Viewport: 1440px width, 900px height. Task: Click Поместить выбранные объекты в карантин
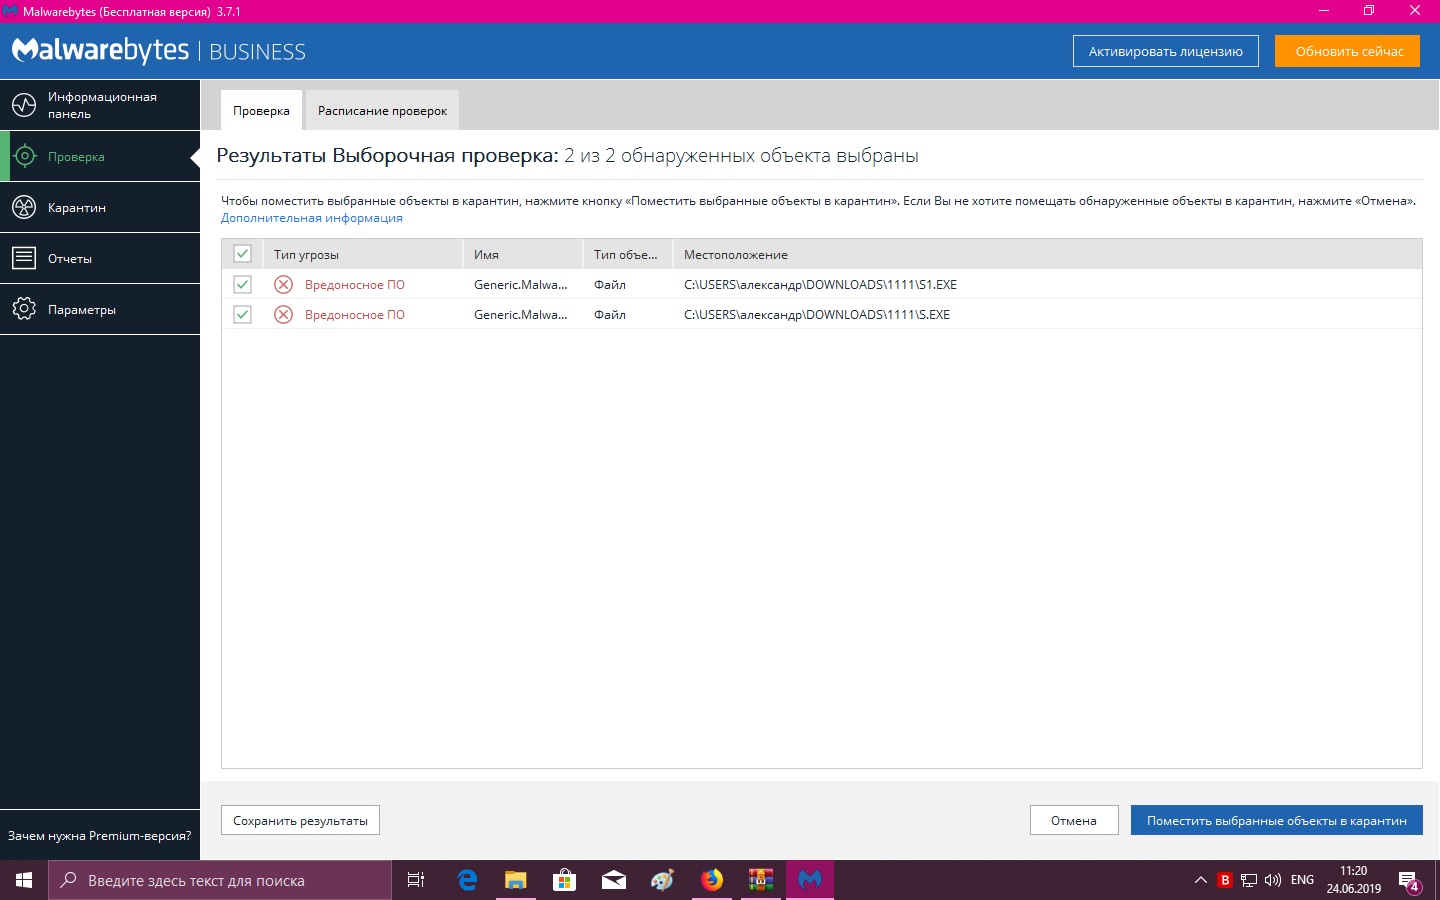tap(1277, 820)
